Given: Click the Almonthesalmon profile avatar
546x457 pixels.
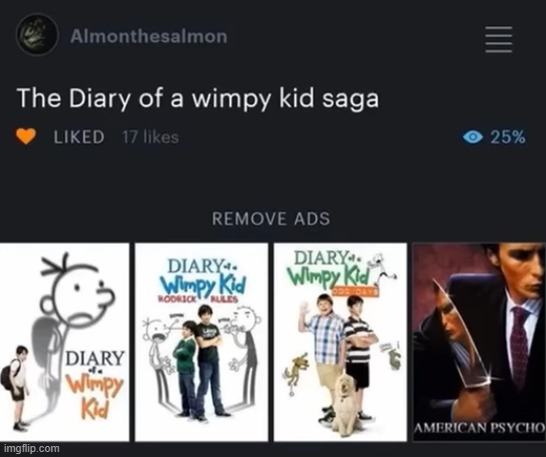Looking at the screenshot, I should tap(37, 34).
